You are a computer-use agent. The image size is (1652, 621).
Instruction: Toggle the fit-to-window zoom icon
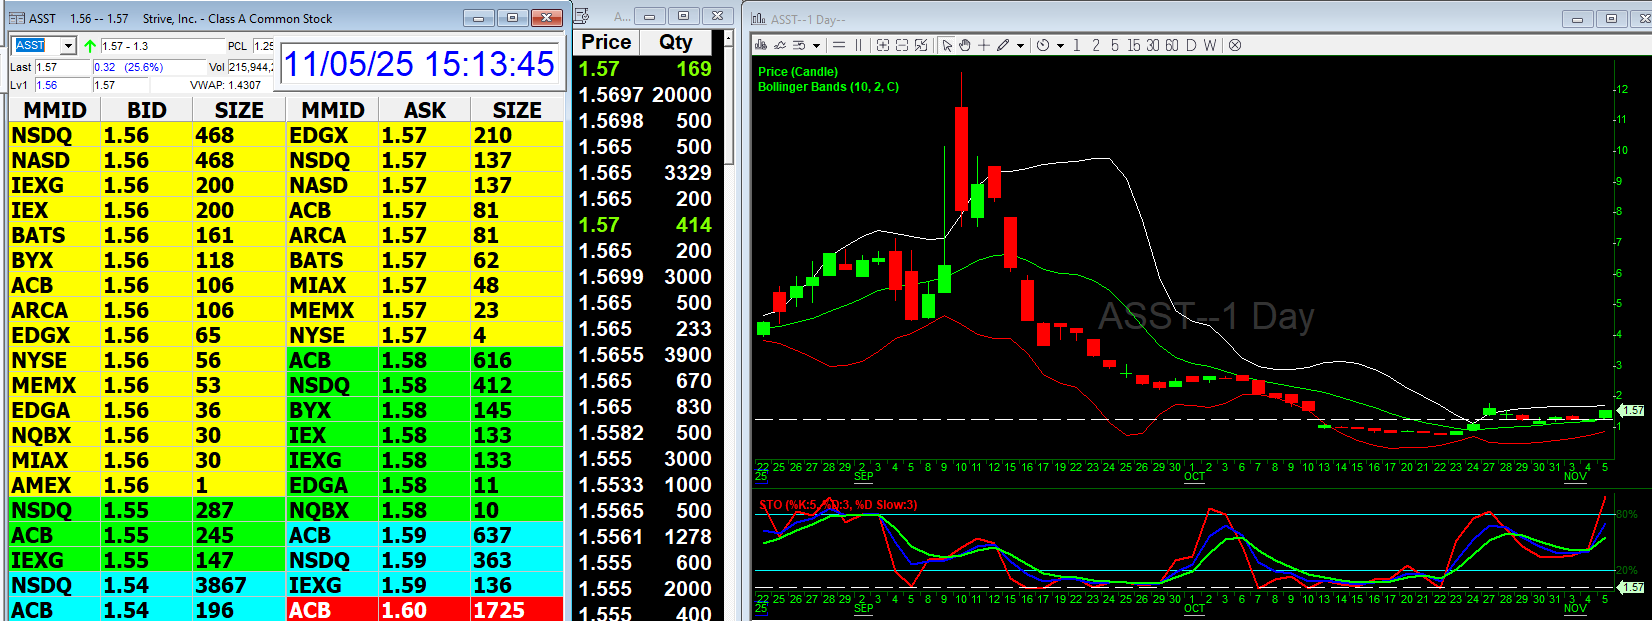920,45
